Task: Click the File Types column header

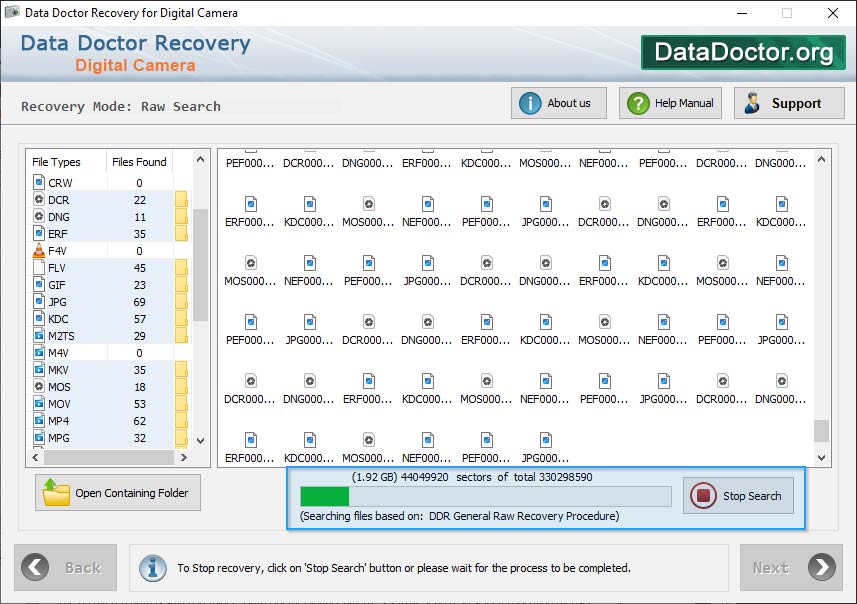Action: point(57,162)
